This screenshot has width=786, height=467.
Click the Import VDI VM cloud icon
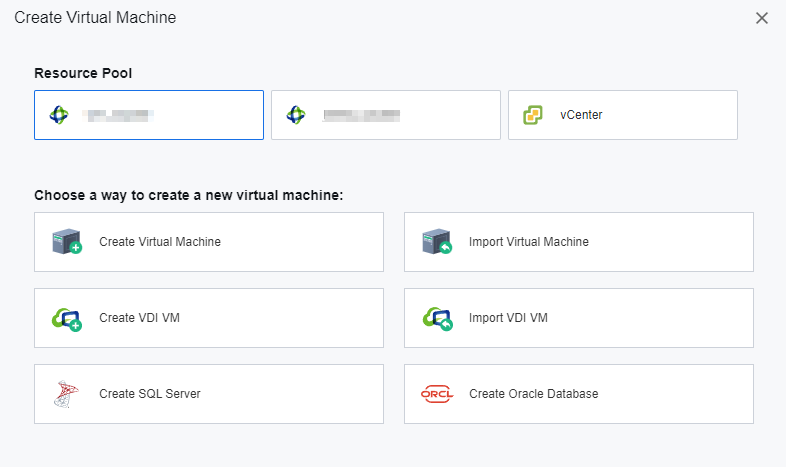pyautogui.click(x=437, y=318)
